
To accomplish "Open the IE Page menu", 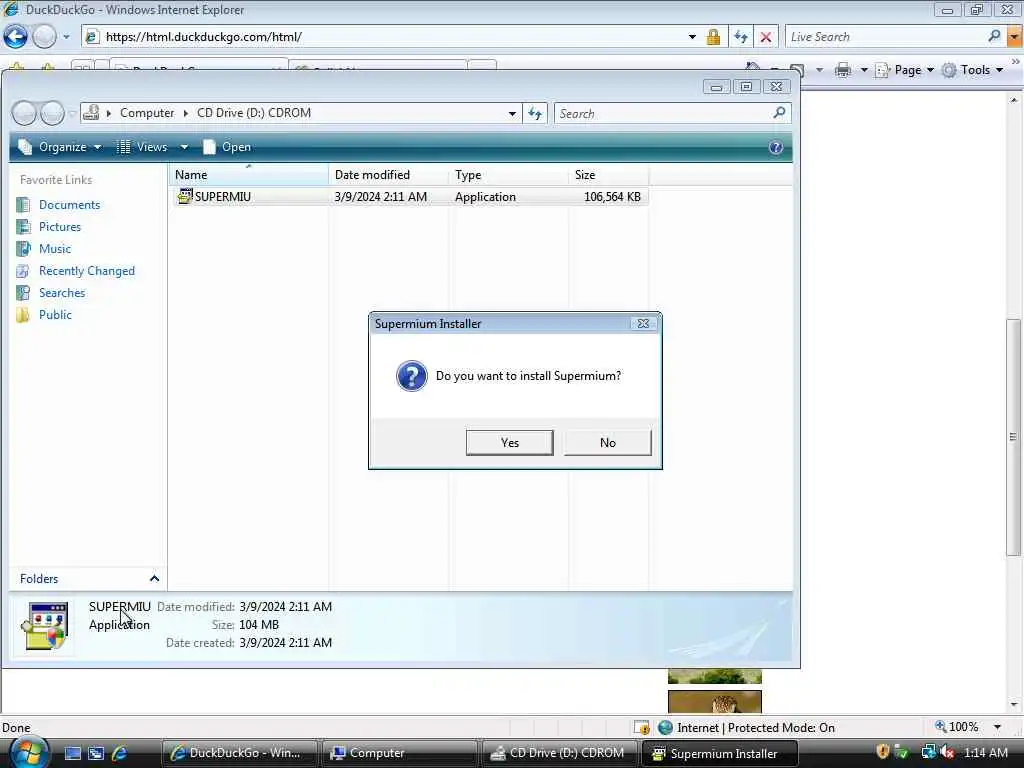I will (x=905, y=70).
